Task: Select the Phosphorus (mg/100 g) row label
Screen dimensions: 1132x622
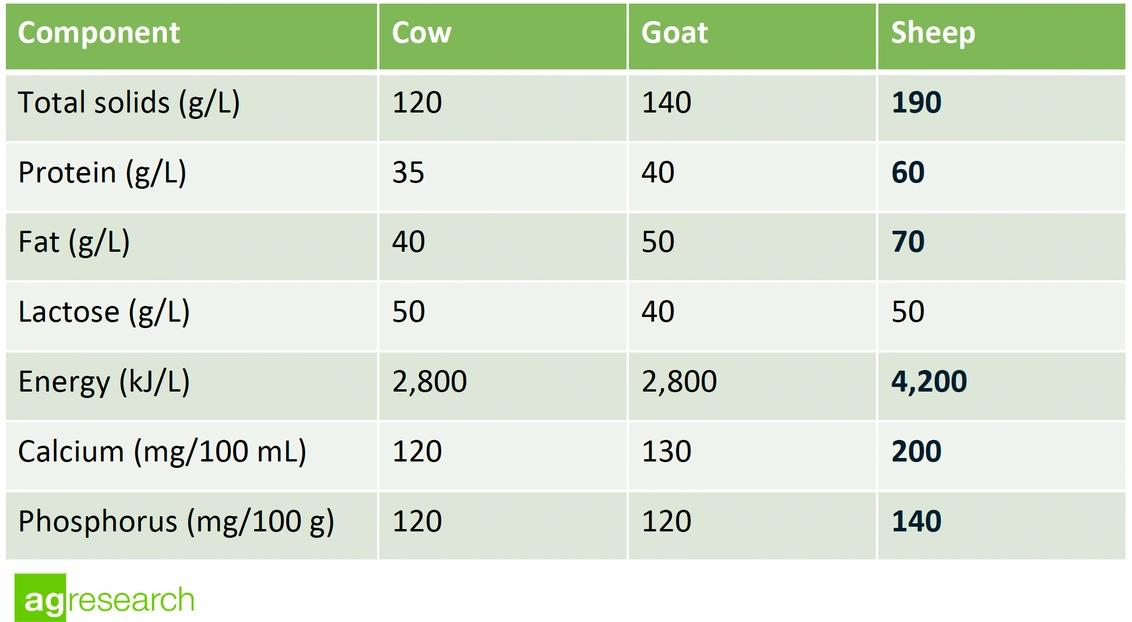Action: [176, 521]
